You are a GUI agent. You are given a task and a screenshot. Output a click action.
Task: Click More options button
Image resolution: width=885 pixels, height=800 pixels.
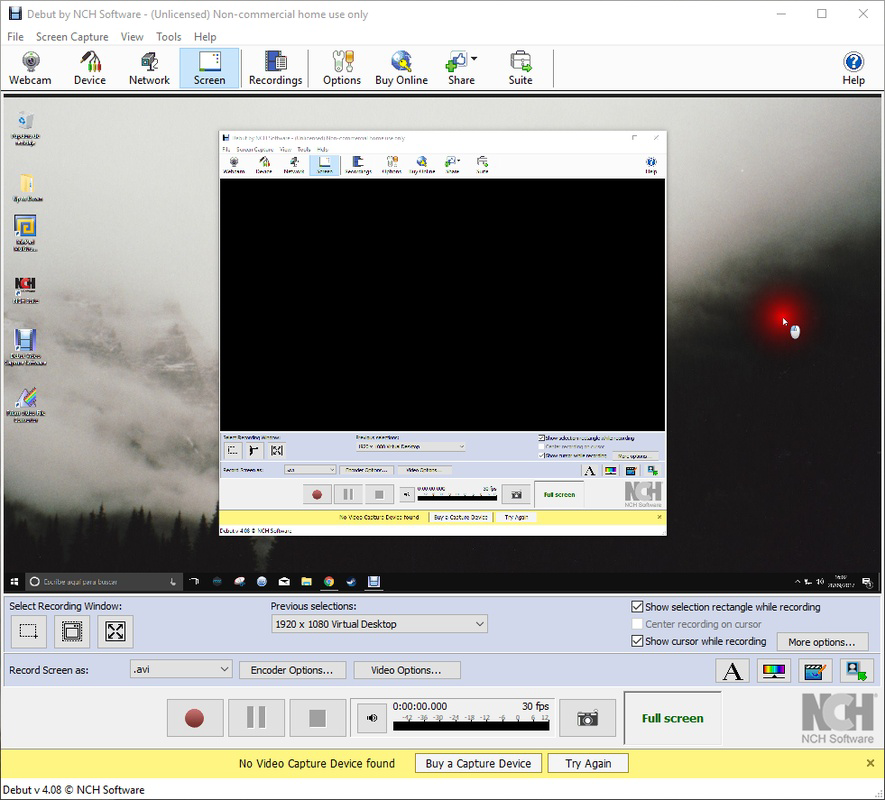822,642
